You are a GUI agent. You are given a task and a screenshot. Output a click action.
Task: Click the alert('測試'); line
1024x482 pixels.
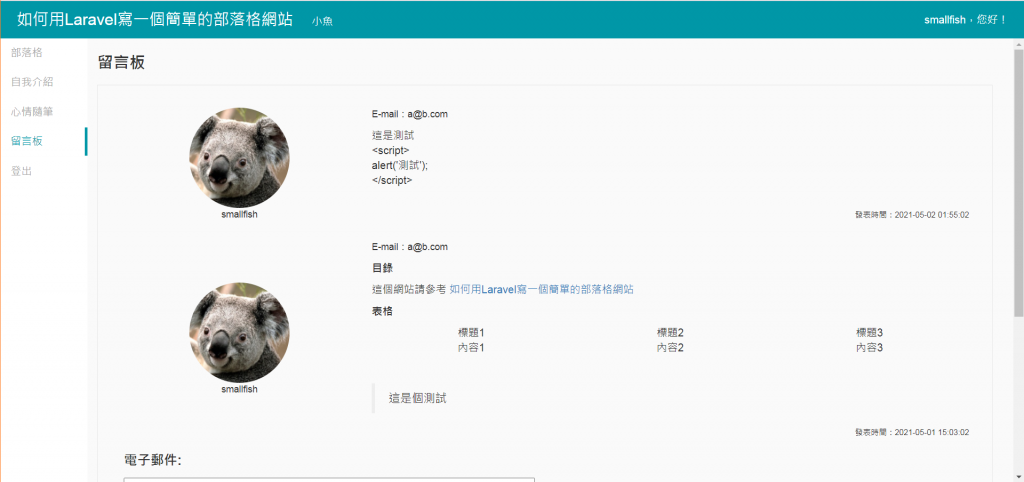(x=400, y=165)
